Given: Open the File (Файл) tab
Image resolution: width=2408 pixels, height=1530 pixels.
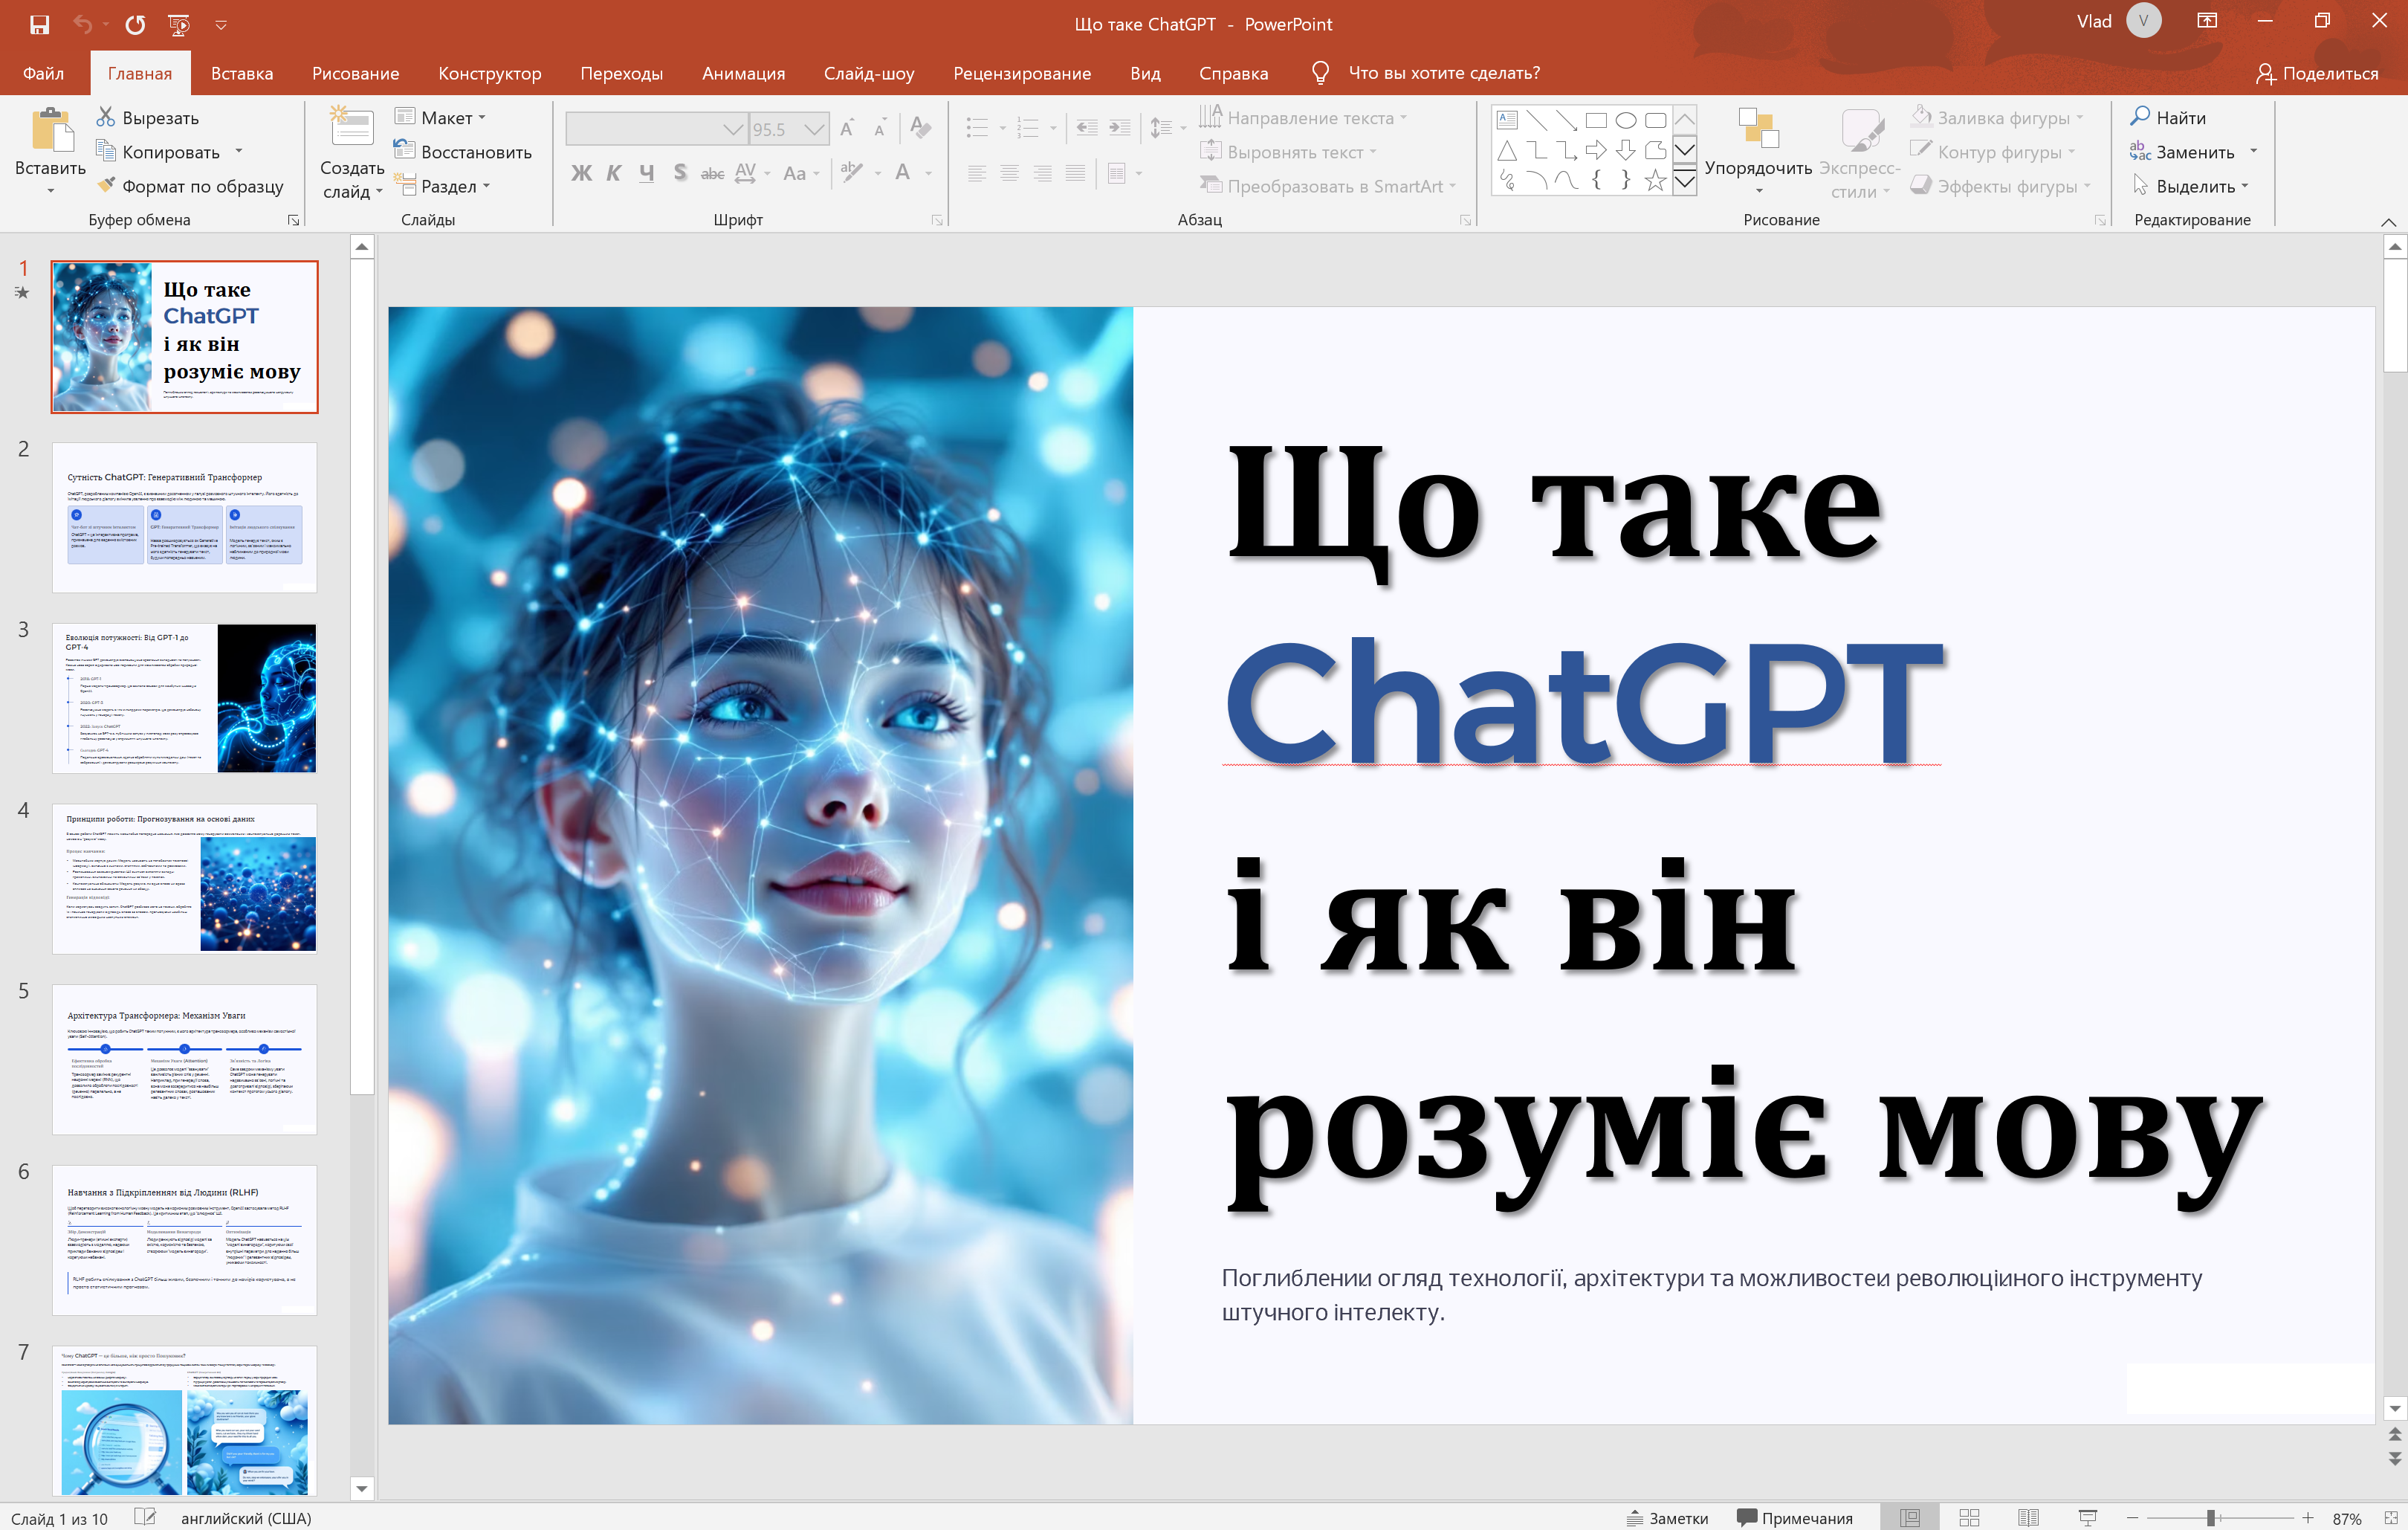Looking at the screenshot, I should click(x=43, y=73).
